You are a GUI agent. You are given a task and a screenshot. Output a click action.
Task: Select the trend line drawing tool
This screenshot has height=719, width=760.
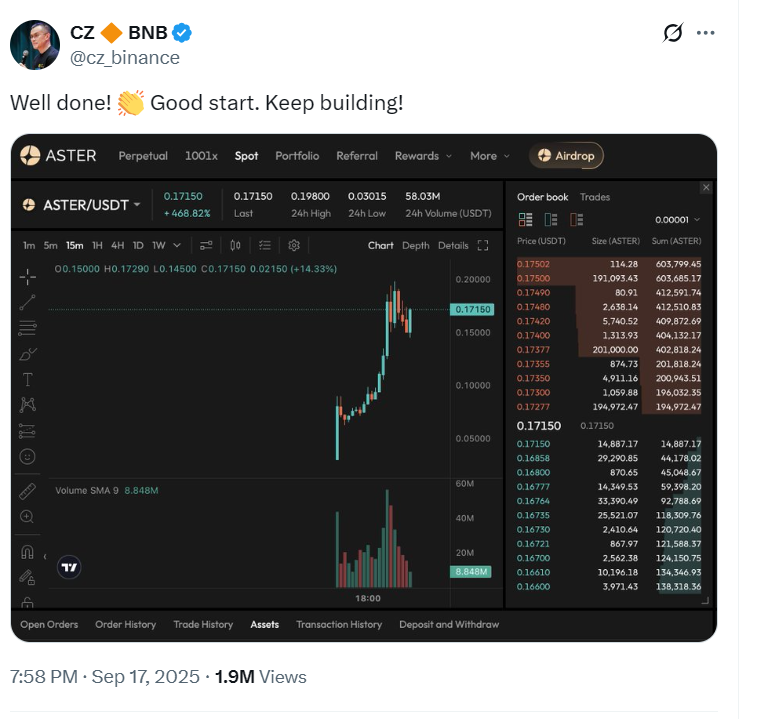pyautogui.click(x=28, y=301)
